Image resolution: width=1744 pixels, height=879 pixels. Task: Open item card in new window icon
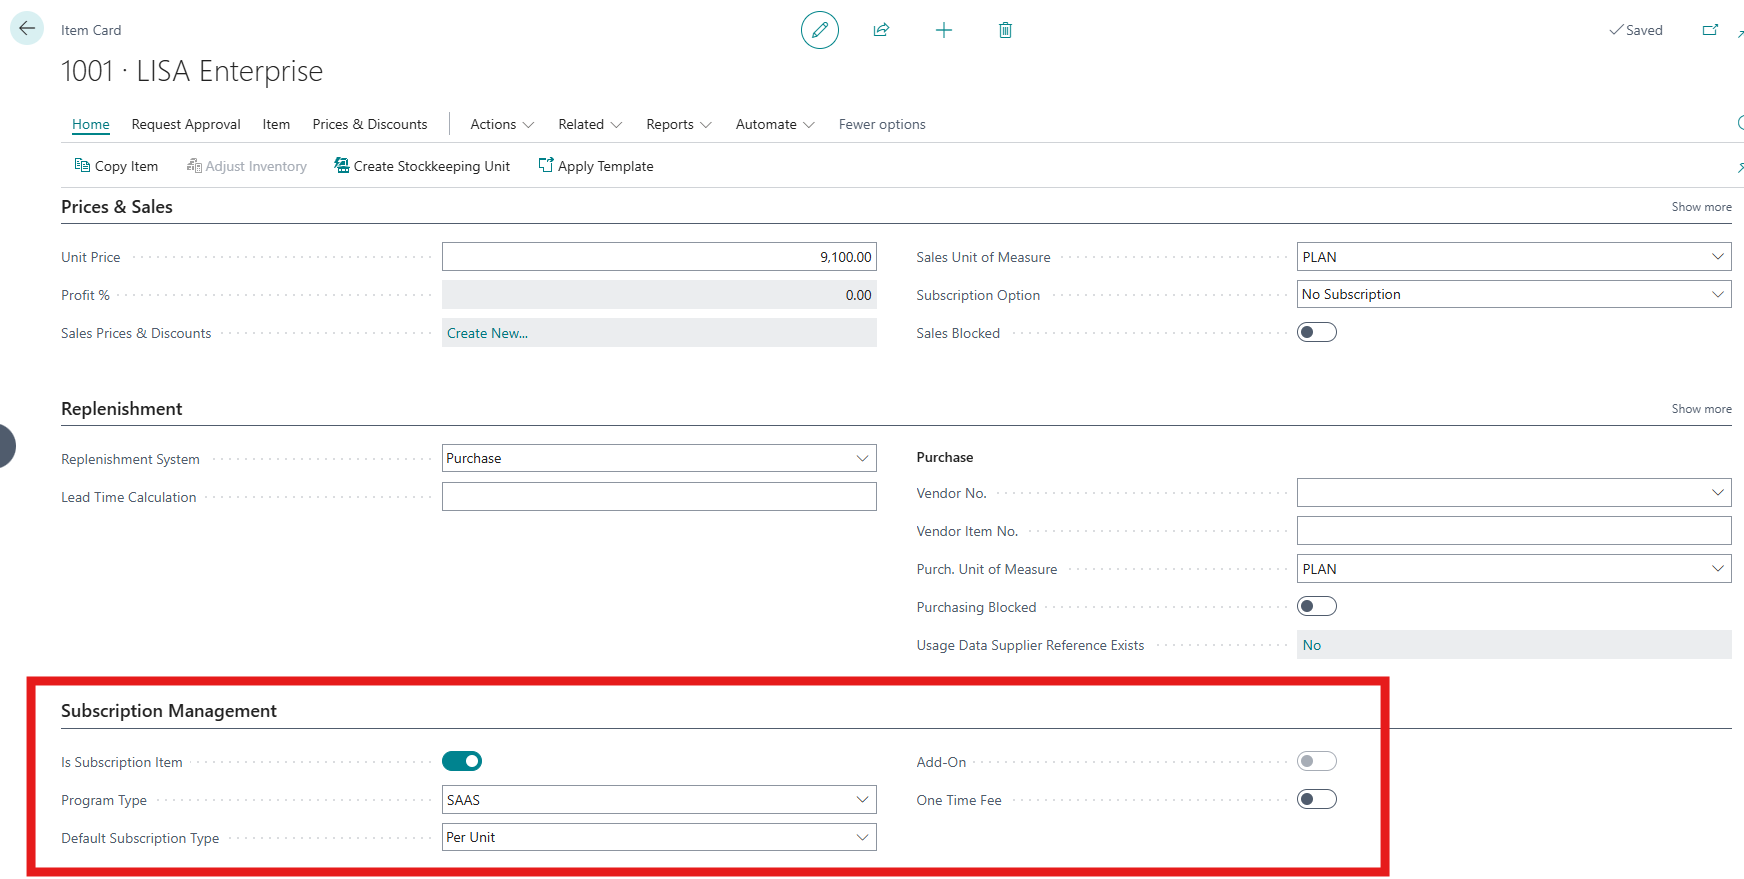(1710, 30)
